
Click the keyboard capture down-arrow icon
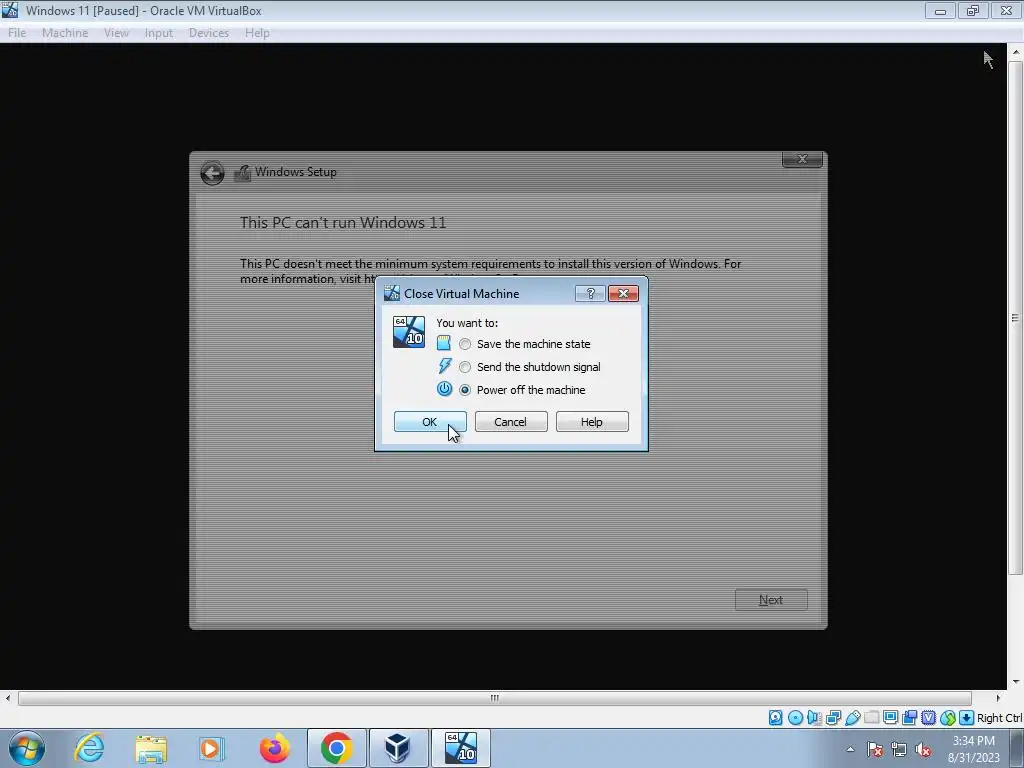click(967, 718)
